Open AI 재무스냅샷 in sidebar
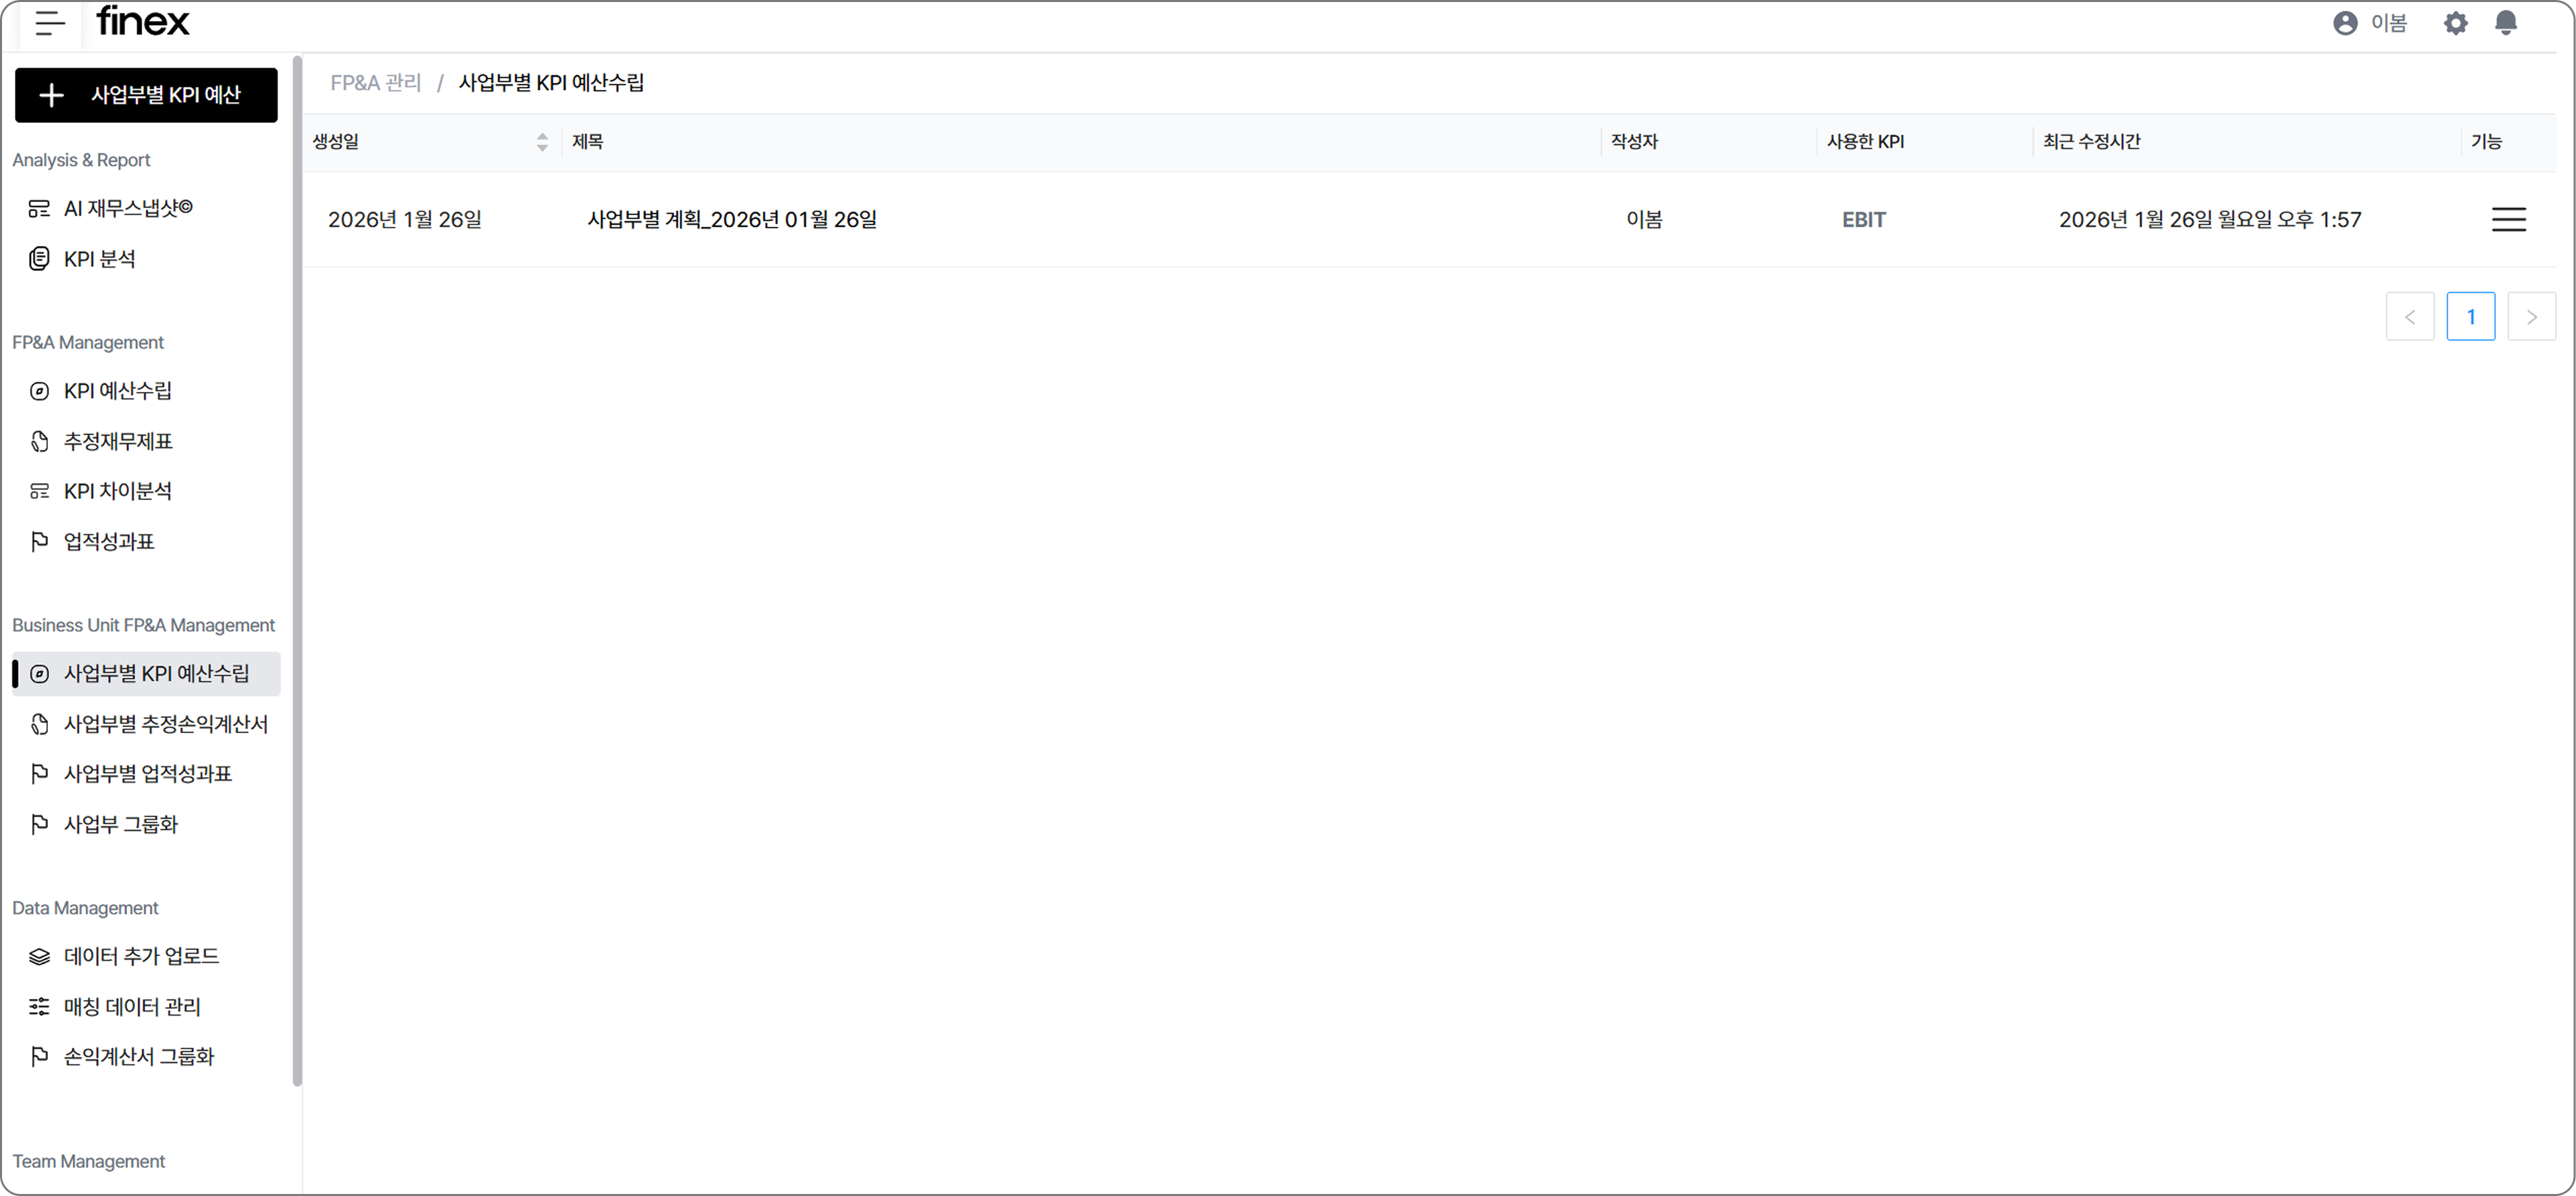This screenshot has height=1196, width=2576. (x=128, y=208)
